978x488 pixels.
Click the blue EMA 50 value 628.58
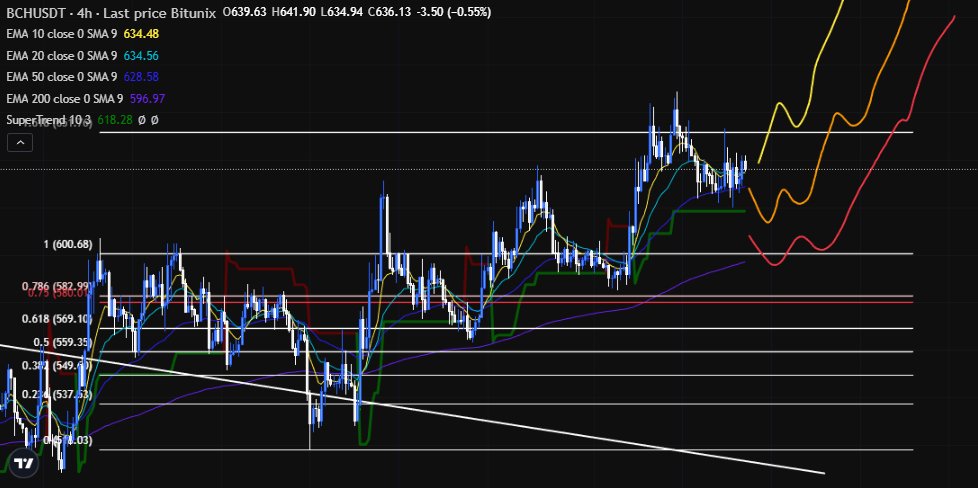(141, 77)
